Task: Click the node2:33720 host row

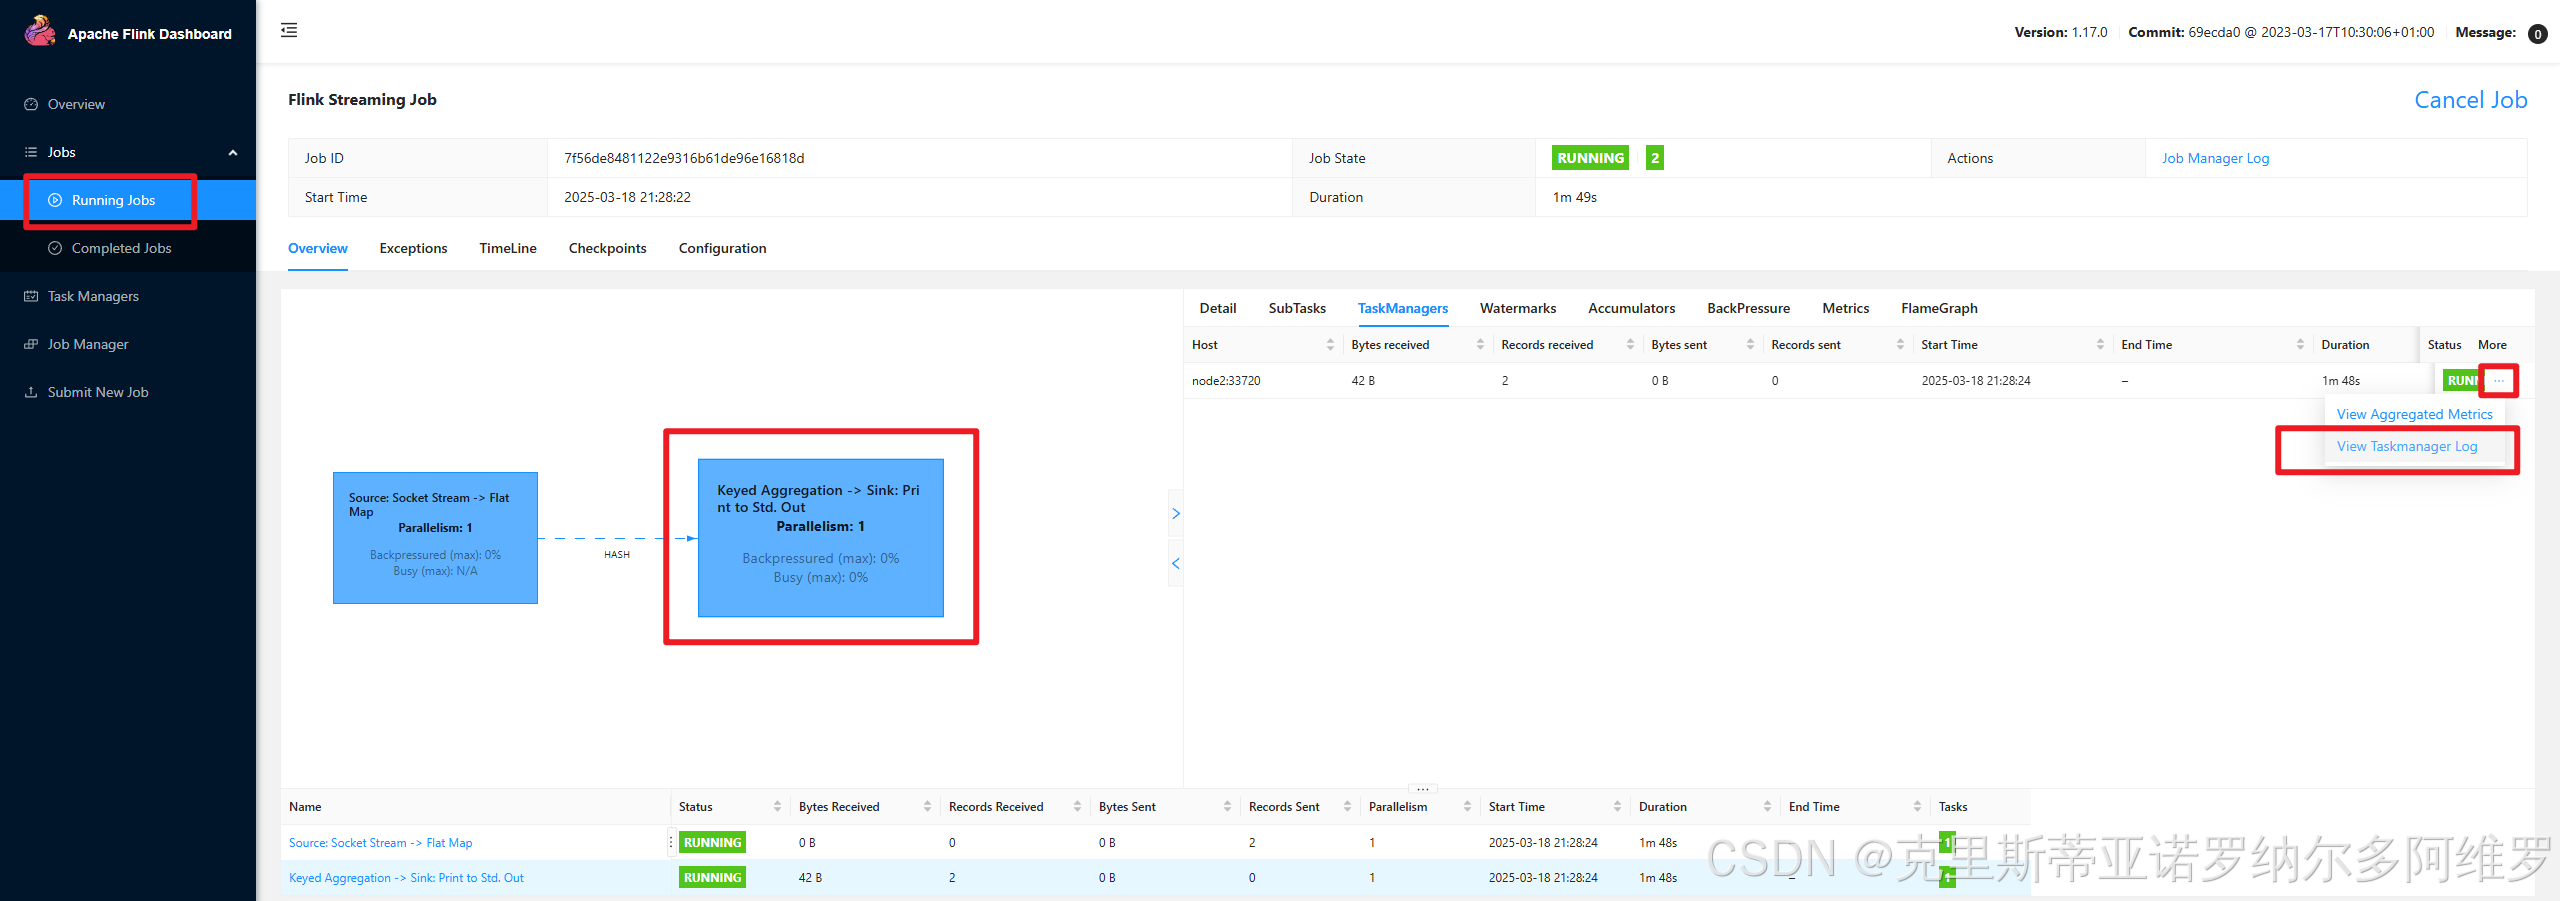Action: [1226, 381]
